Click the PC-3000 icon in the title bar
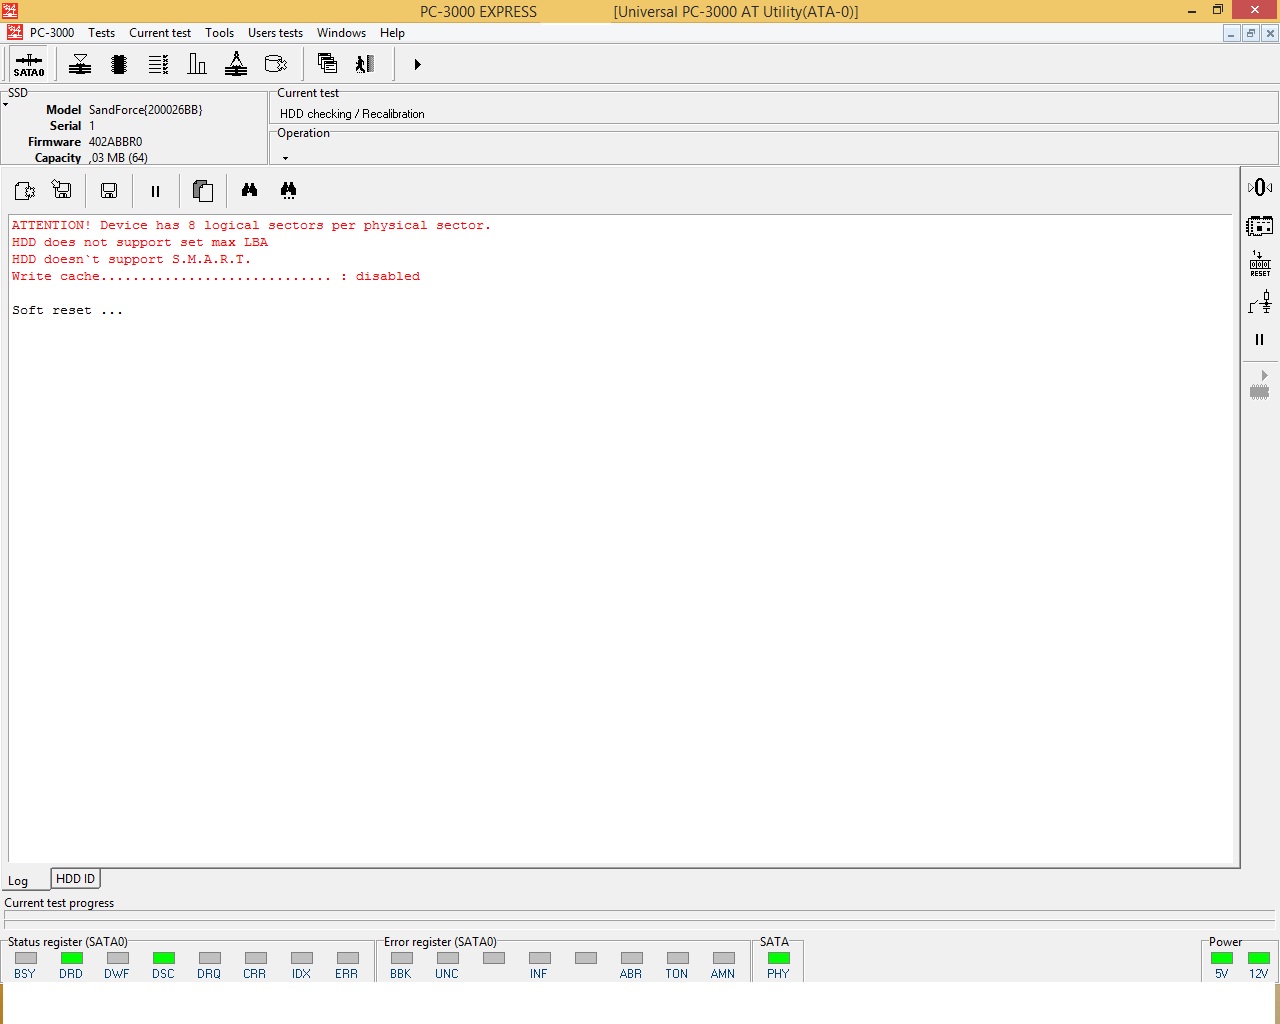 click(10, 11)
